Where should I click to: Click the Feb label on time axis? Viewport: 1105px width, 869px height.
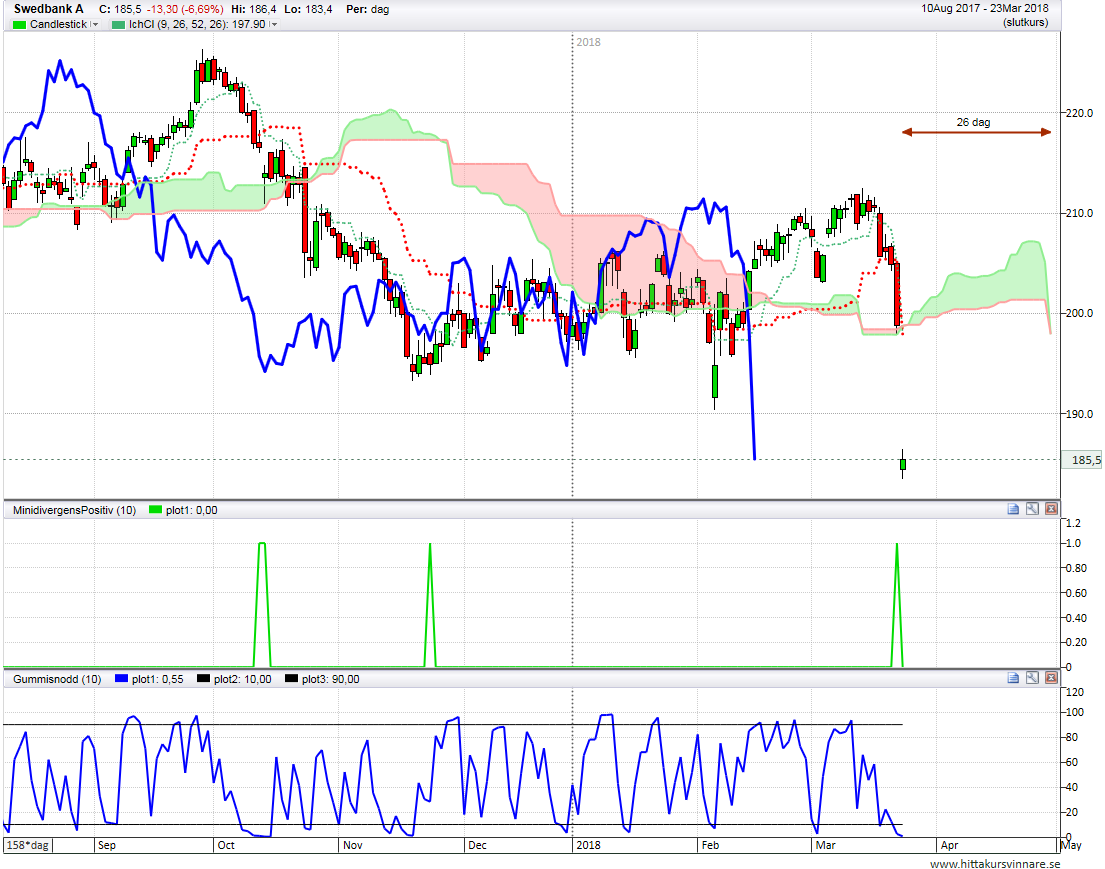coord(710,845)
